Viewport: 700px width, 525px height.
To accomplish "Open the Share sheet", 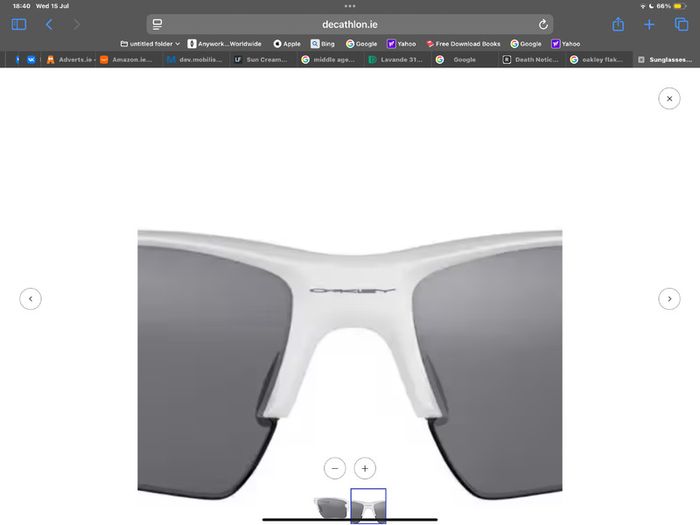I will click(618, 24).
